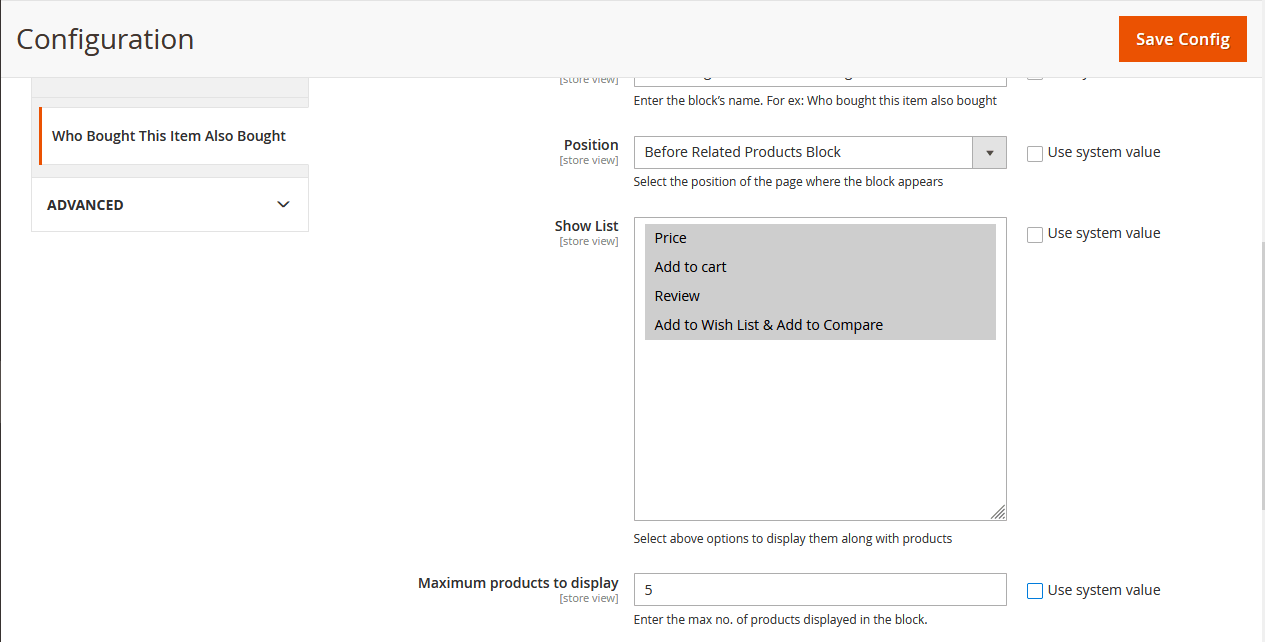
Task: Click the Position field label
Action: [591, 145]
